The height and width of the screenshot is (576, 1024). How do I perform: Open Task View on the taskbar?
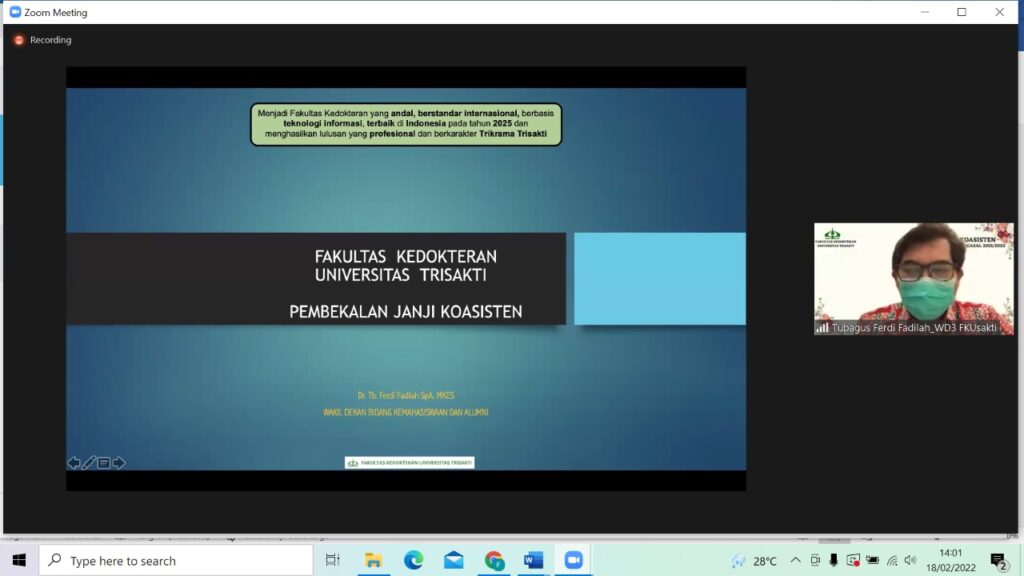(x=332, y=560)
